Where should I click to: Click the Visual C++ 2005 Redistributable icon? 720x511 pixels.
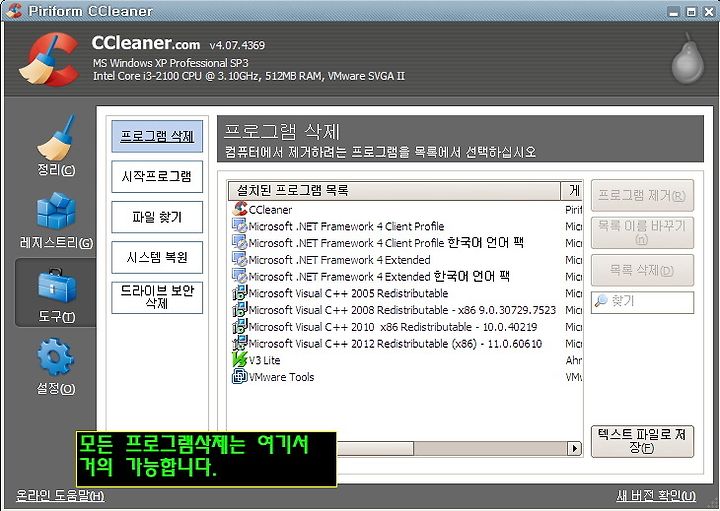[240, 293]
